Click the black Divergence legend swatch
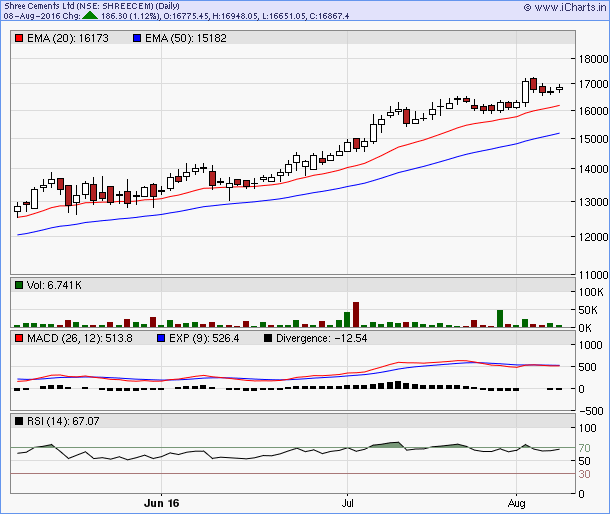 coord(268,338)
